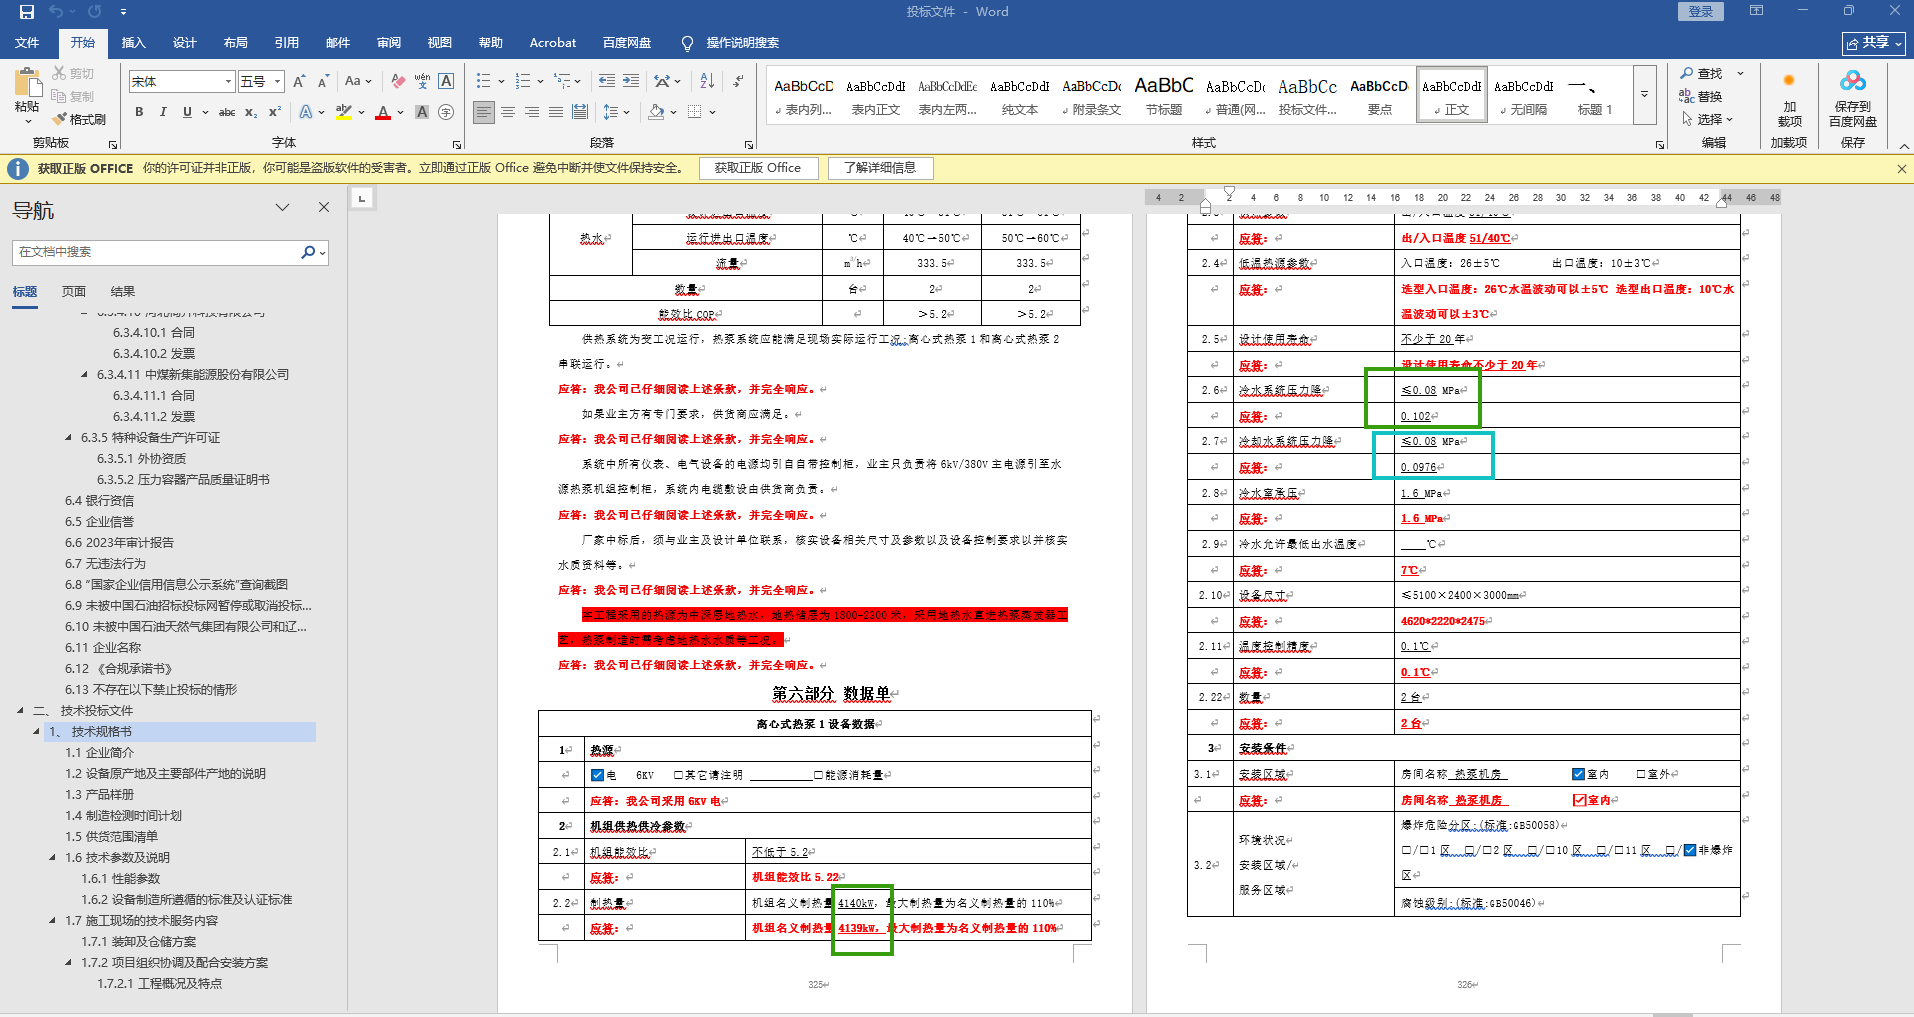Toggle the 电 checkbox in the 热源 row
The image size is (1914, 1017).
pyautogui.click(x=597, y=775)
